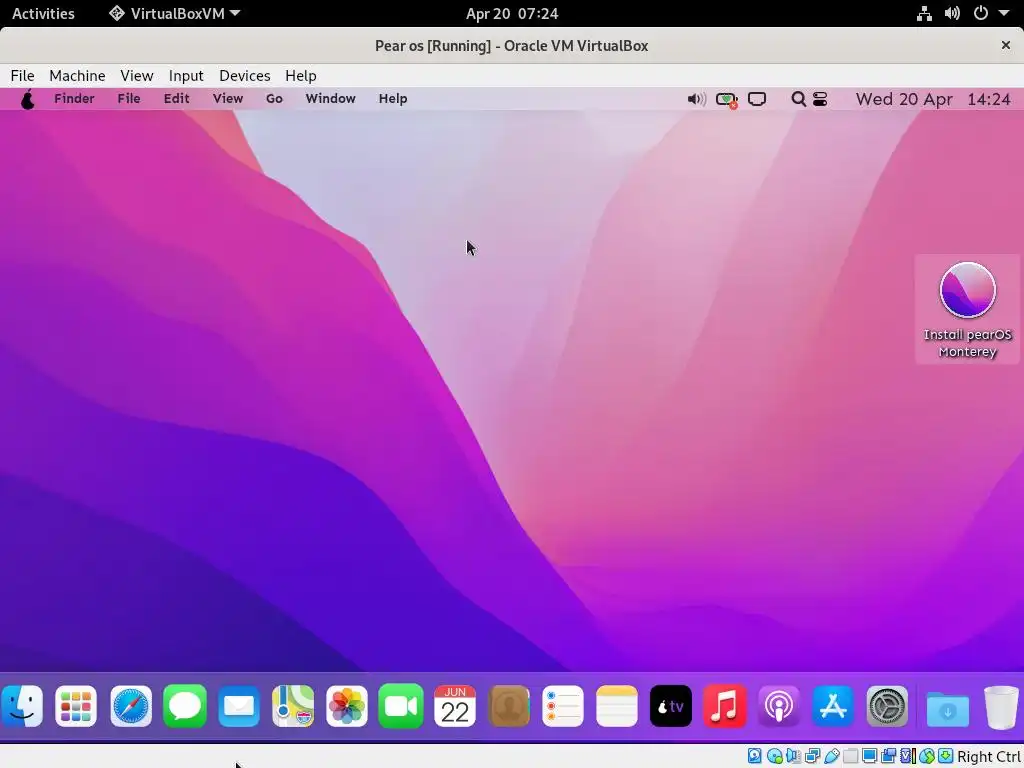This screenshot has height=768, width=1024.
Task: Open the red Music app
Action: pos(725,706)
